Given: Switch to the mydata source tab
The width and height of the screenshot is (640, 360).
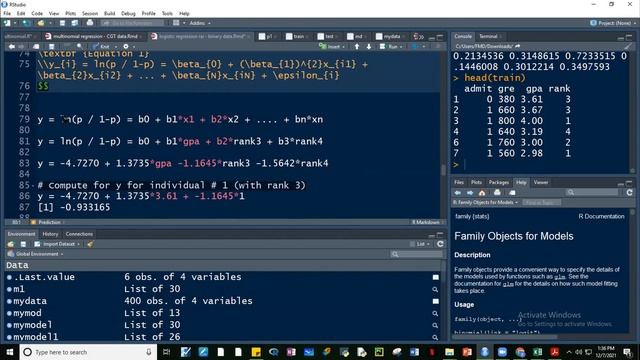Looking at the screenshot, I should [x=391, y=36].
